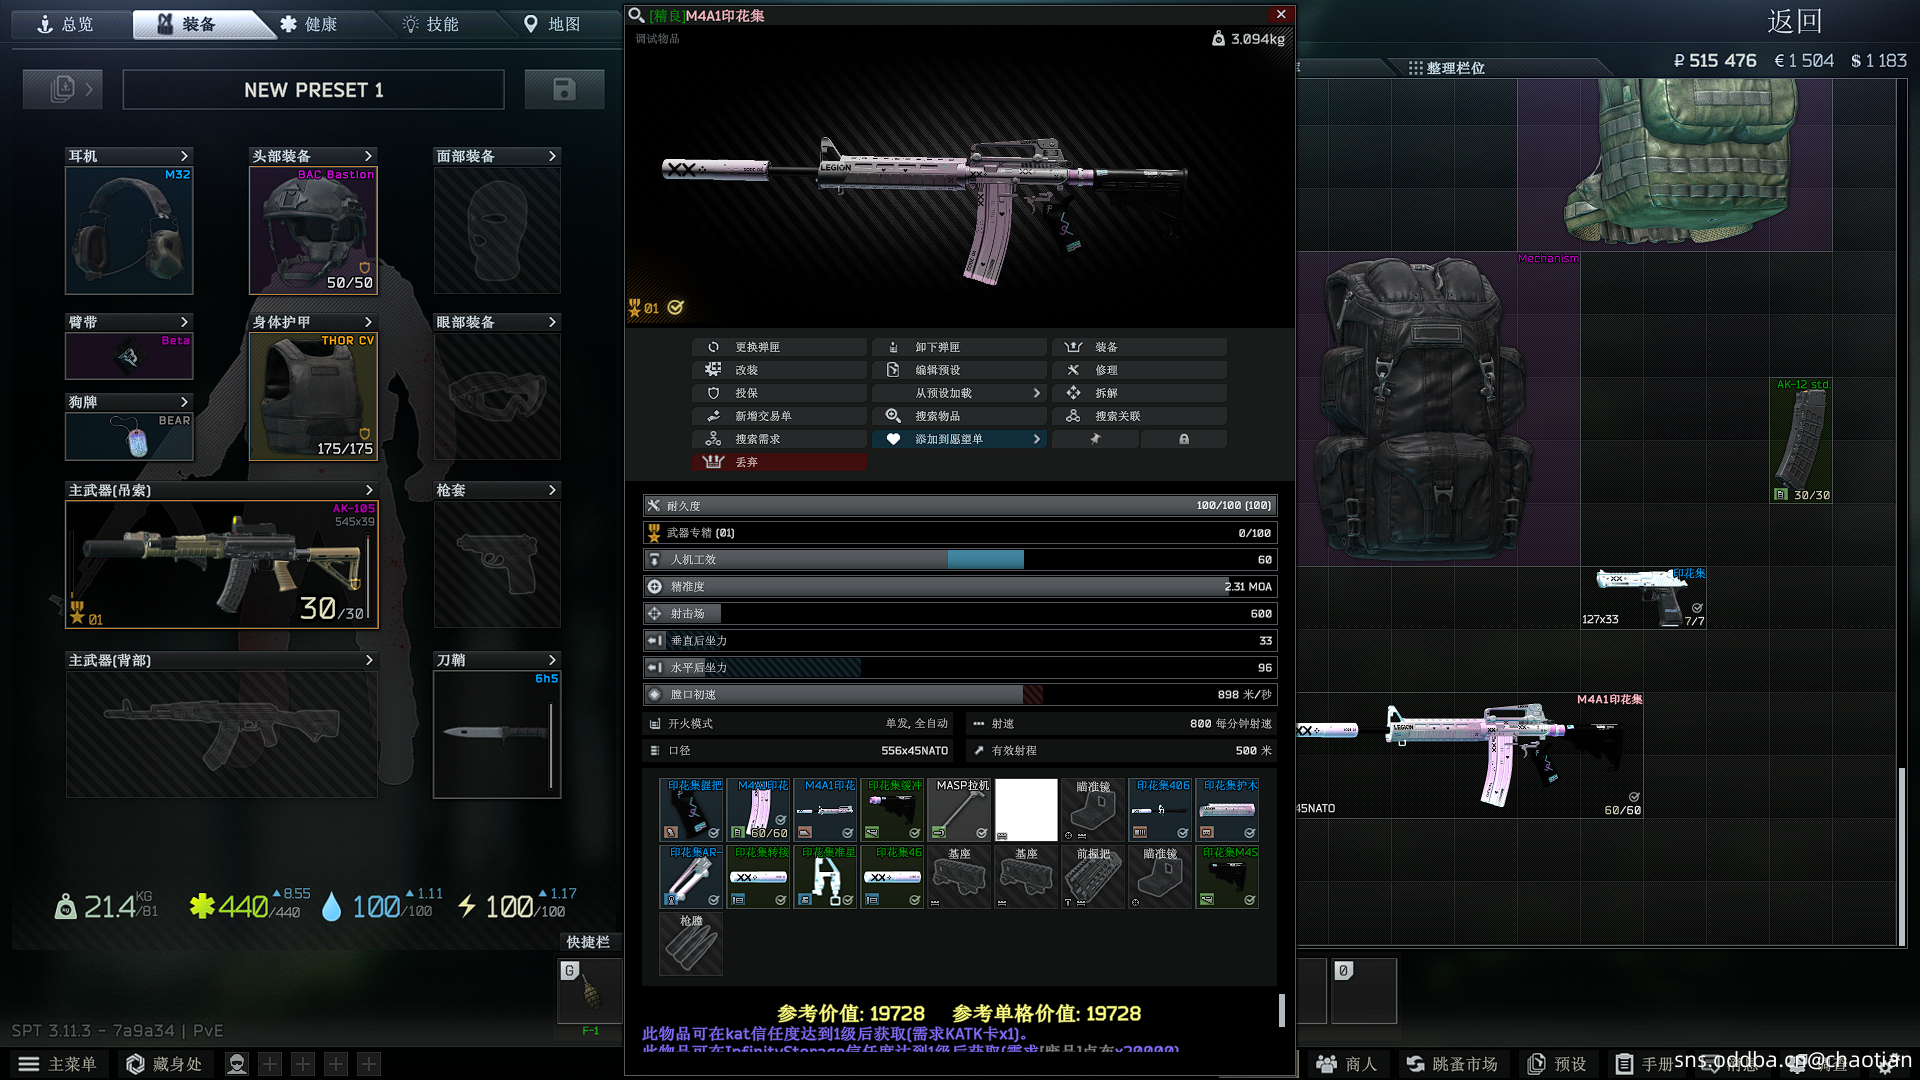1920x1080 pixels.
Task: Click the 返回 back button
Action: pyautogui.click(x=1794, y=21)
